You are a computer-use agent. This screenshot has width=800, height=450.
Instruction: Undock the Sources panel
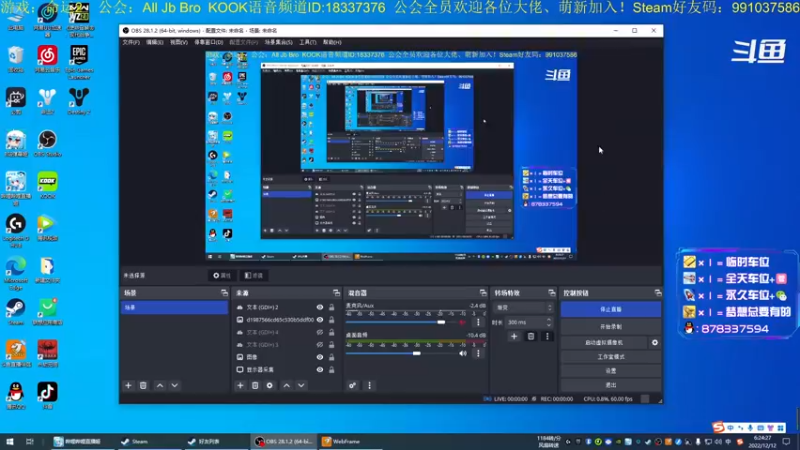point(336,293)
